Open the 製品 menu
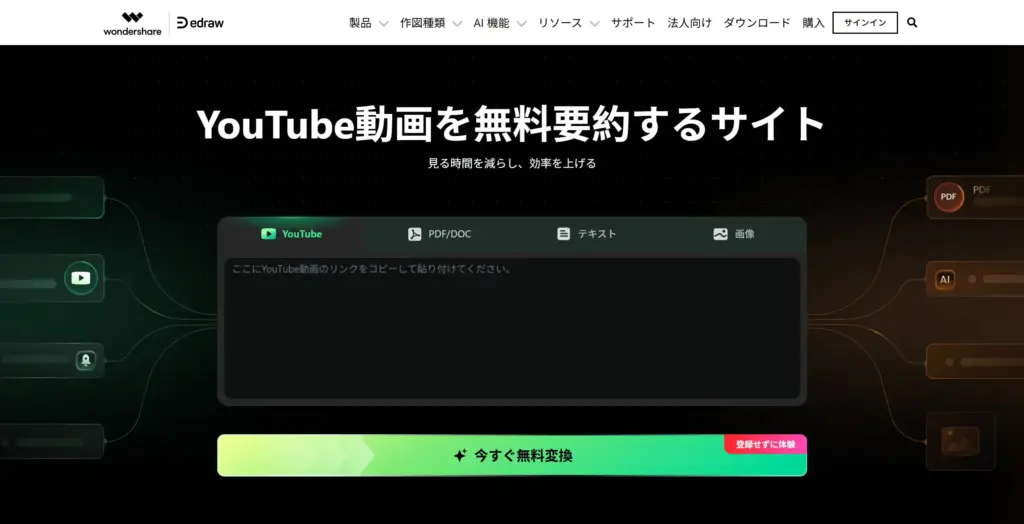Screen dimensions: 1024x524 360,23
